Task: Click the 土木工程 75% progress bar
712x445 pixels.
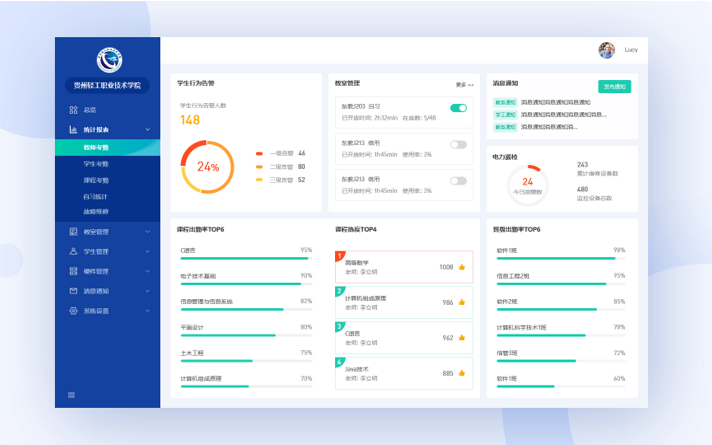Action: (246, 361)
